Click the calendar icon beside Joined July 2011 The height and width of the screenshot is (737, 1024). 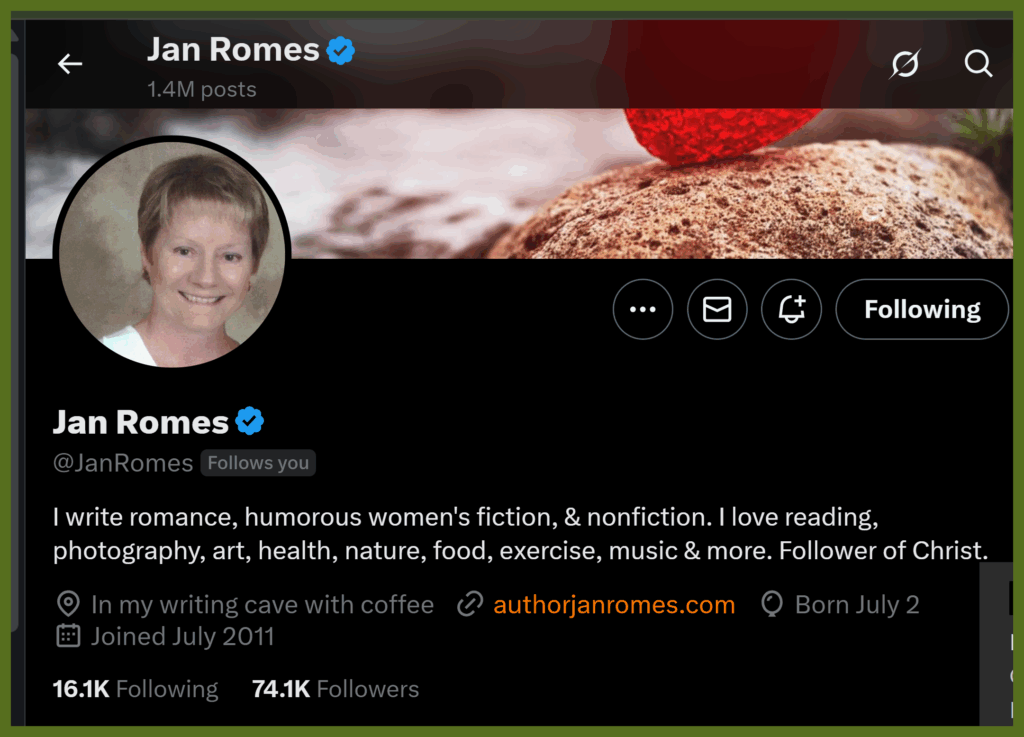(69, 636)
